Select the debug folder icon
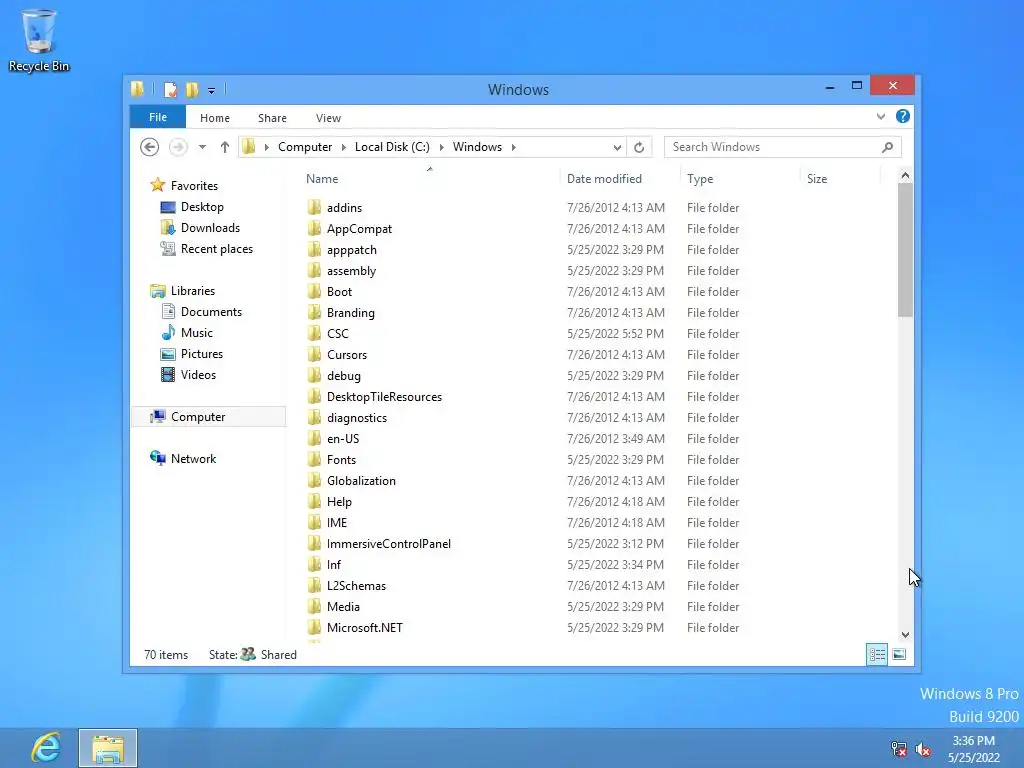This screenshot has height=768, width=1024. coord(315,376)
